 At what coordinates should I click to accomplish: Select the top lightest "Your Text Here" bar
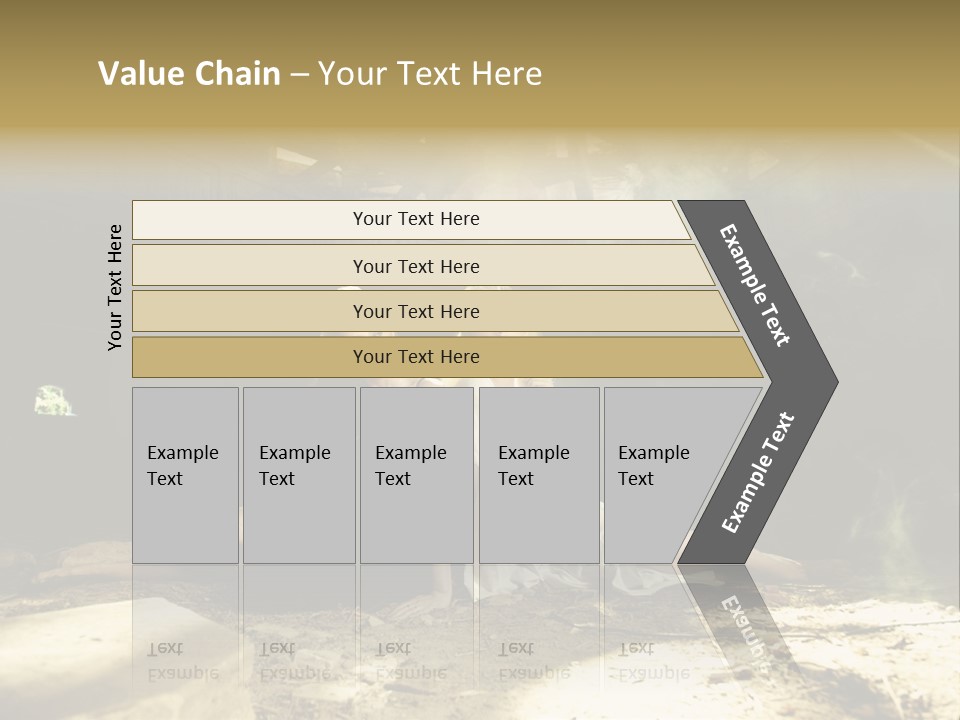click(416, 219)
